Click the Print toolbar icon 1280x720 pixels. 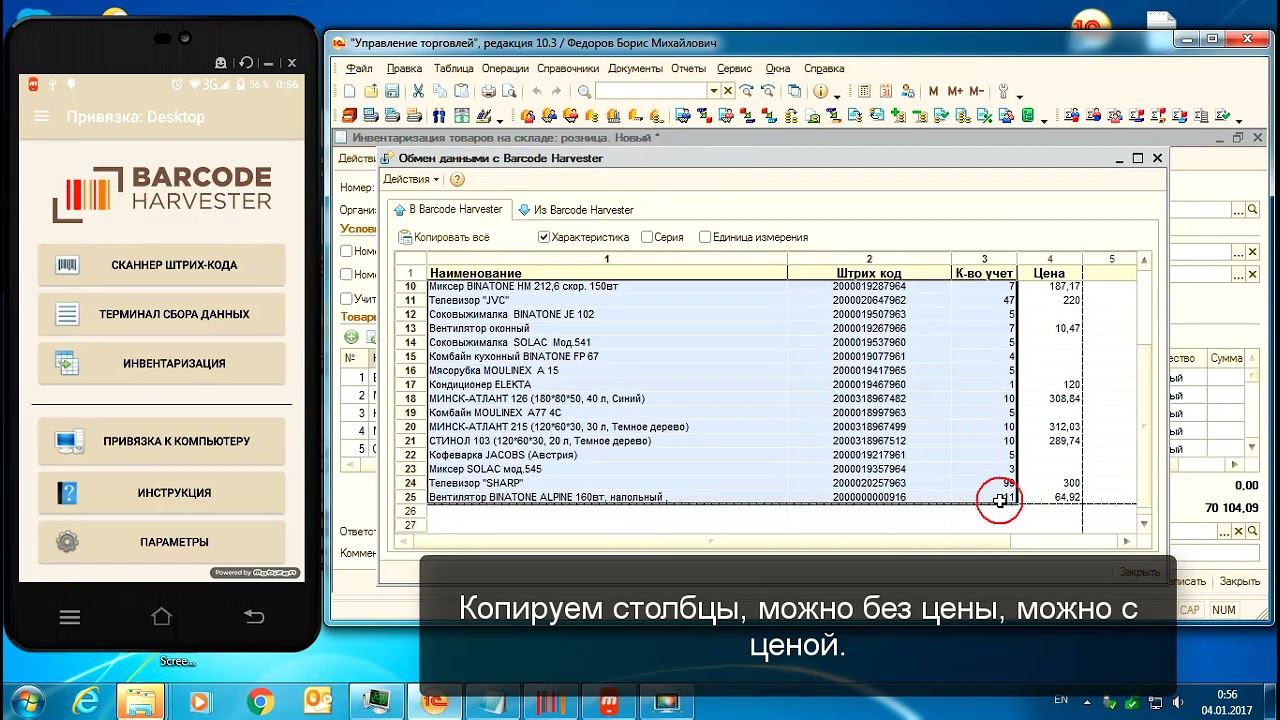pos(488,91)
